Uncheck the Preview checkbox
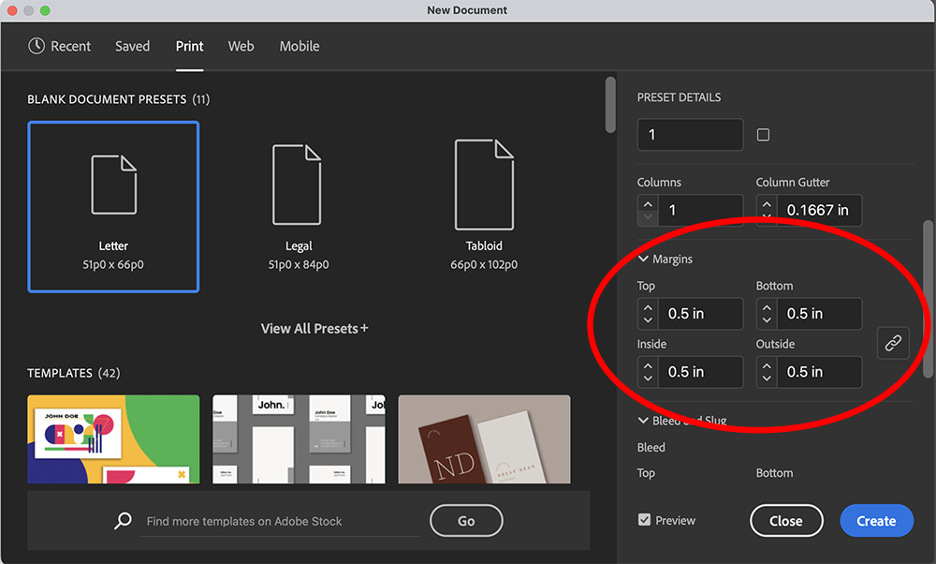936x564 pixels. (644, 520)
